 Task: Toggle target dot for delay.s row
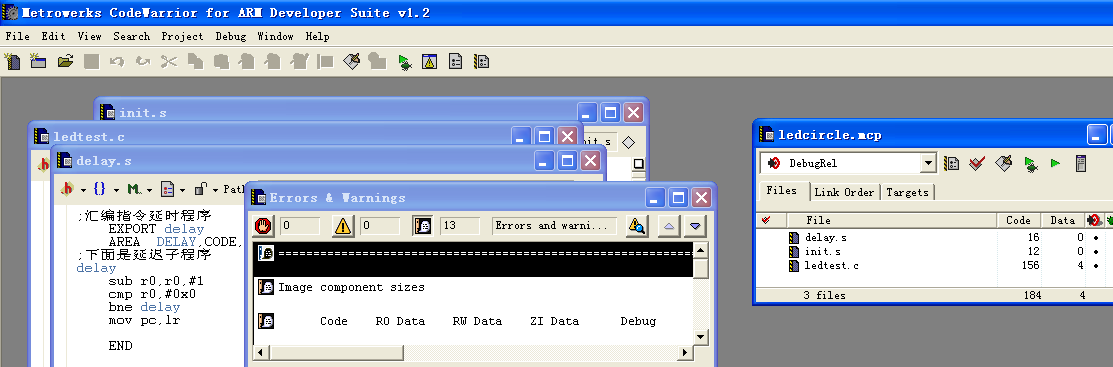[x=1095, y=238]
